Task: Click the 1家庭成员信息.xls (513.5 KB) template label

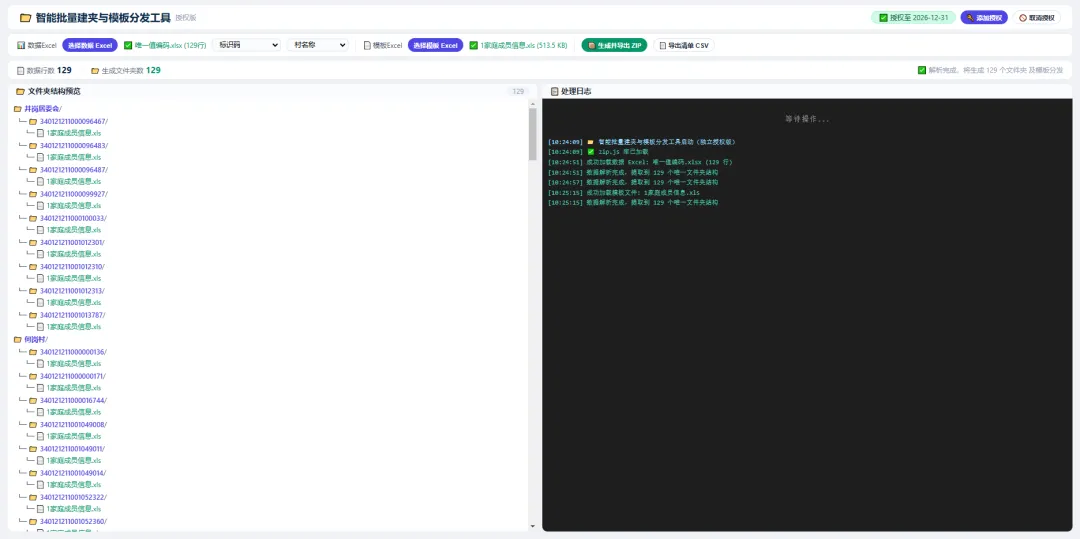Action: 523,45
